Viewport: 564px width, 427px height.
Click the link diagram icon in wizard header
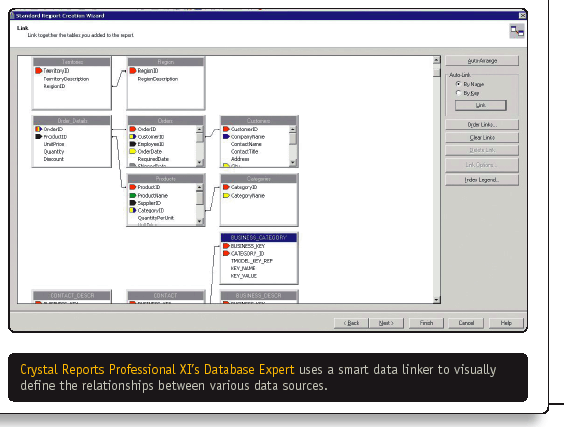pyautogui.click(x=517, y=31)
